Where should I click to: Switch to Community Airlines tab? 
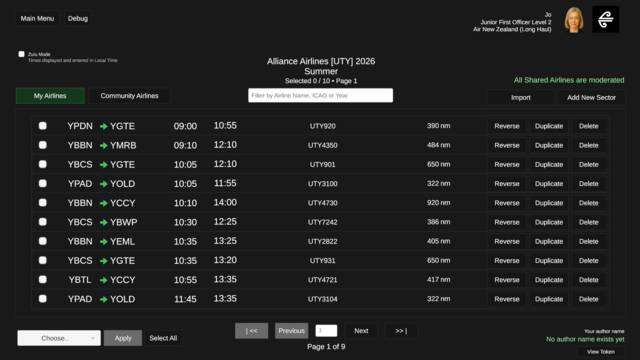(129, 96)
